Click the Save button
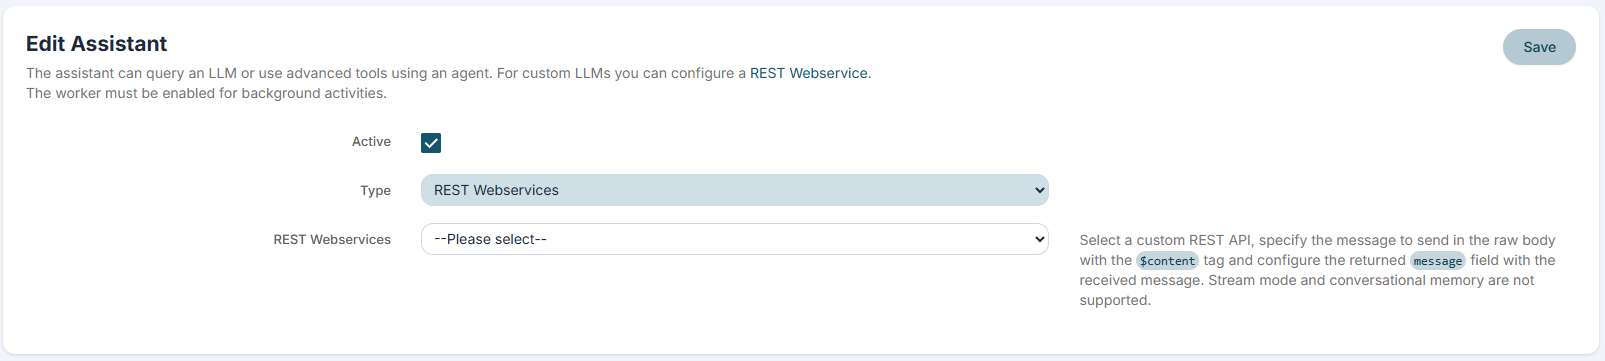The width and height of the screenshot is (1605, 361). (x=1539, y=47)
